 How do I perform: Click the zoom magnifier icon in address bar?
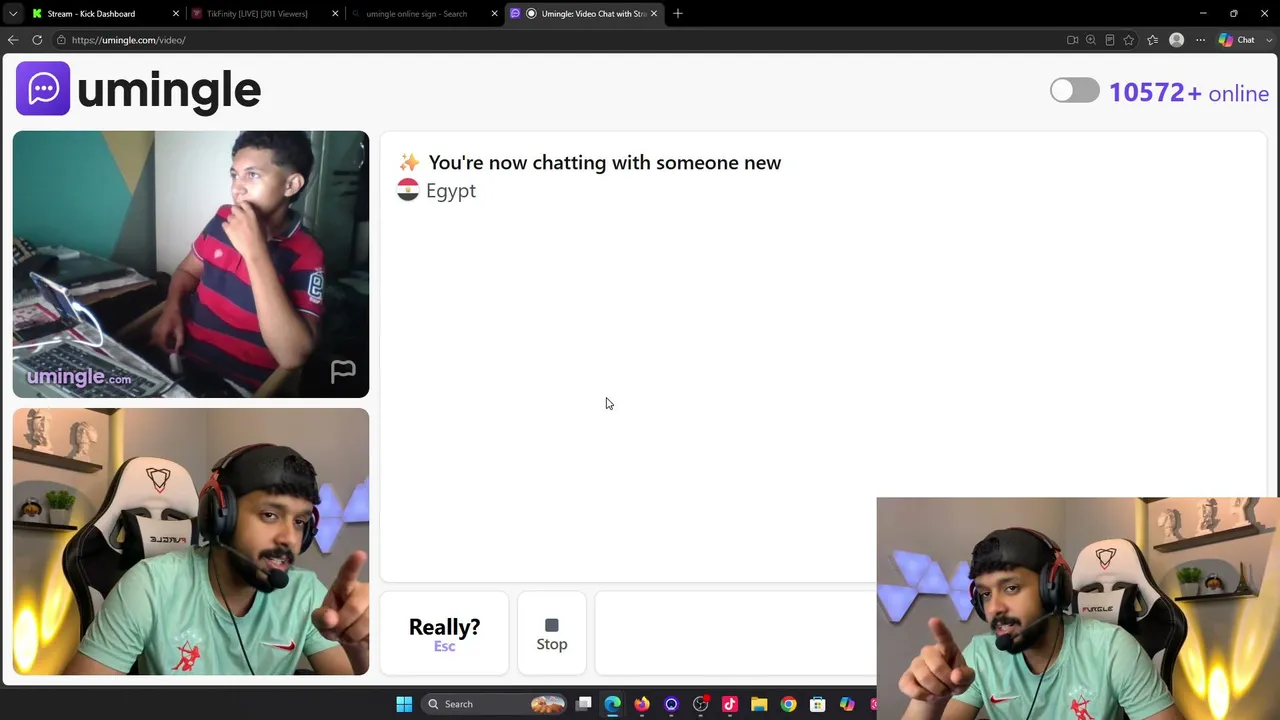tap(1091, 40)
